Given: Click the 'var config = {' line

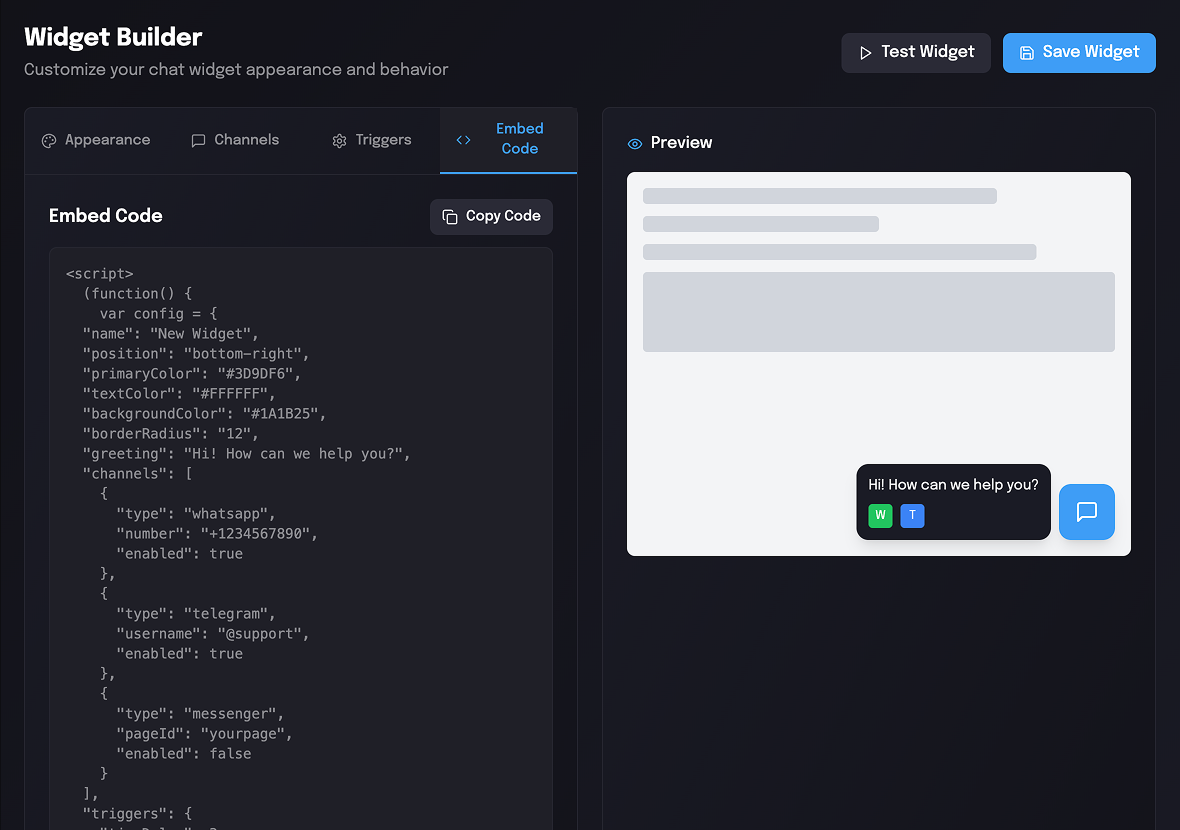Looking at the screenshot, I should (x=158, y=314).
